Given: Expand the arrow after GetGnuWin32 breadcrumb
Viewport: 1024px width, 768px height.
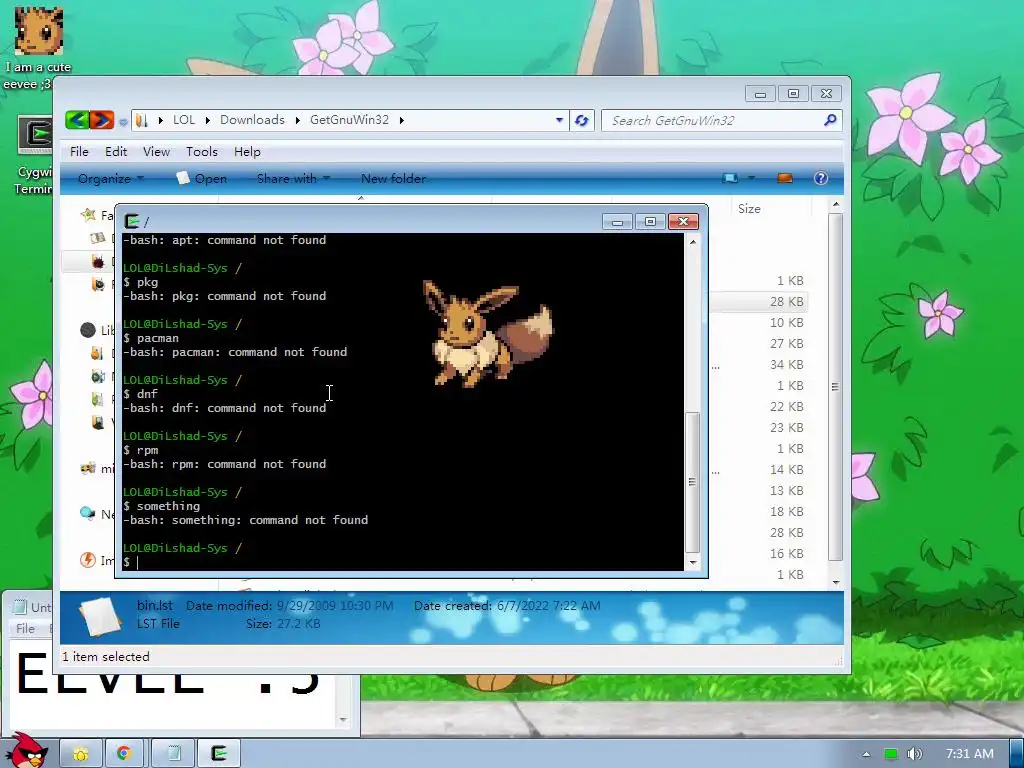Looking at the screenshot, I should pyautogui.click(x=401, y=120).
